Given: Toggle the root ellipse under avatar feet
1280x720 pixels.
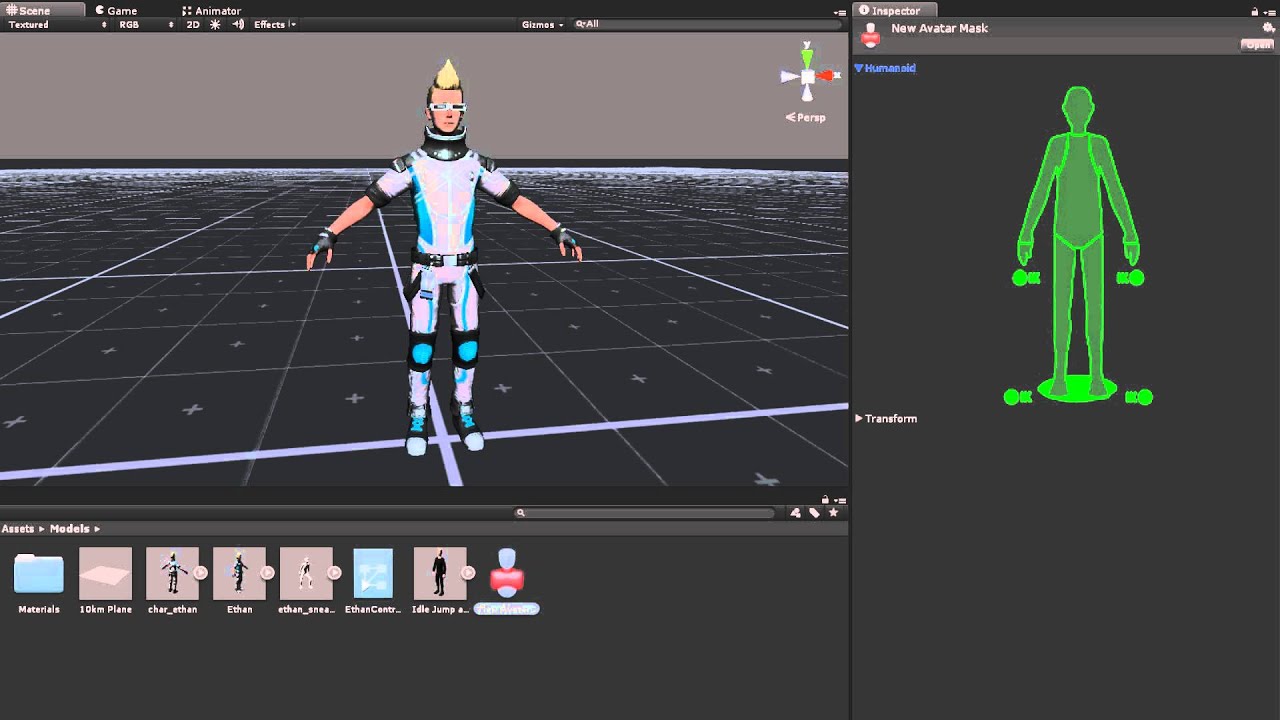Looking at the screenshot, I should pyautogui.click(x=1078, y=390).
